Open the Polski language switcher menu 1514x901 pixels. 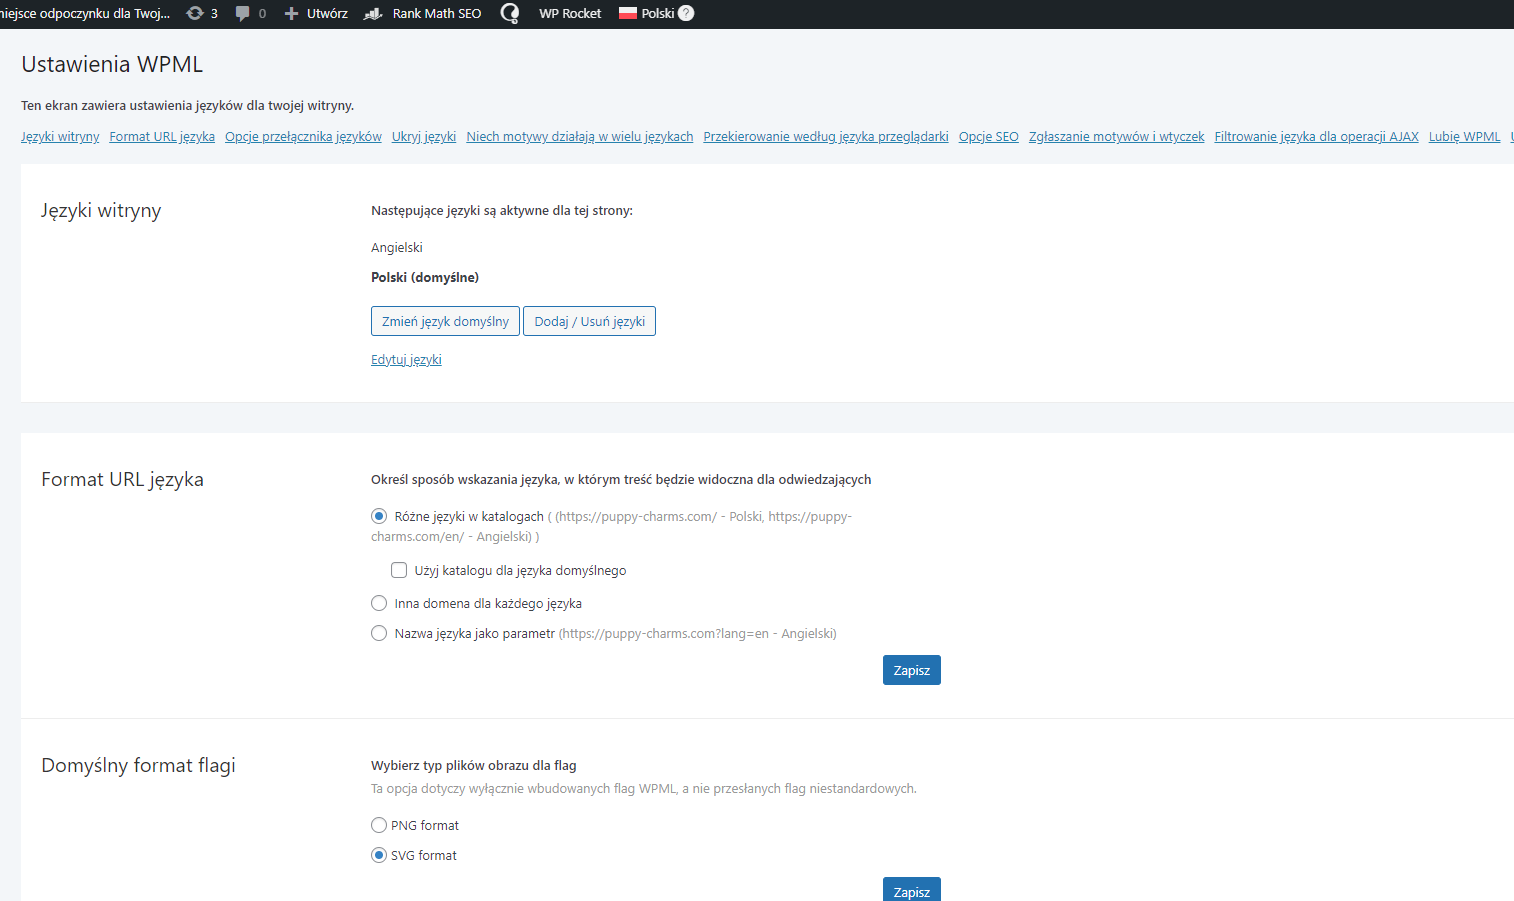pyautogui.click(x=656, y=14)
